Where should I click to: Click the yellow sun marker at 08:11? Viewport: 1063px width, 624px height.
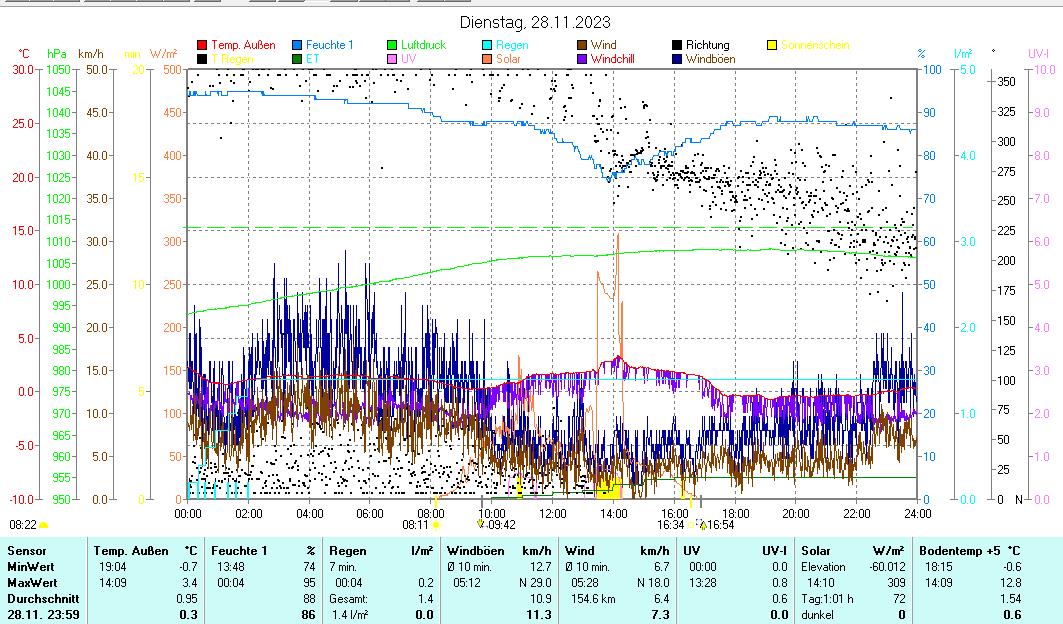tap(436, 524)
